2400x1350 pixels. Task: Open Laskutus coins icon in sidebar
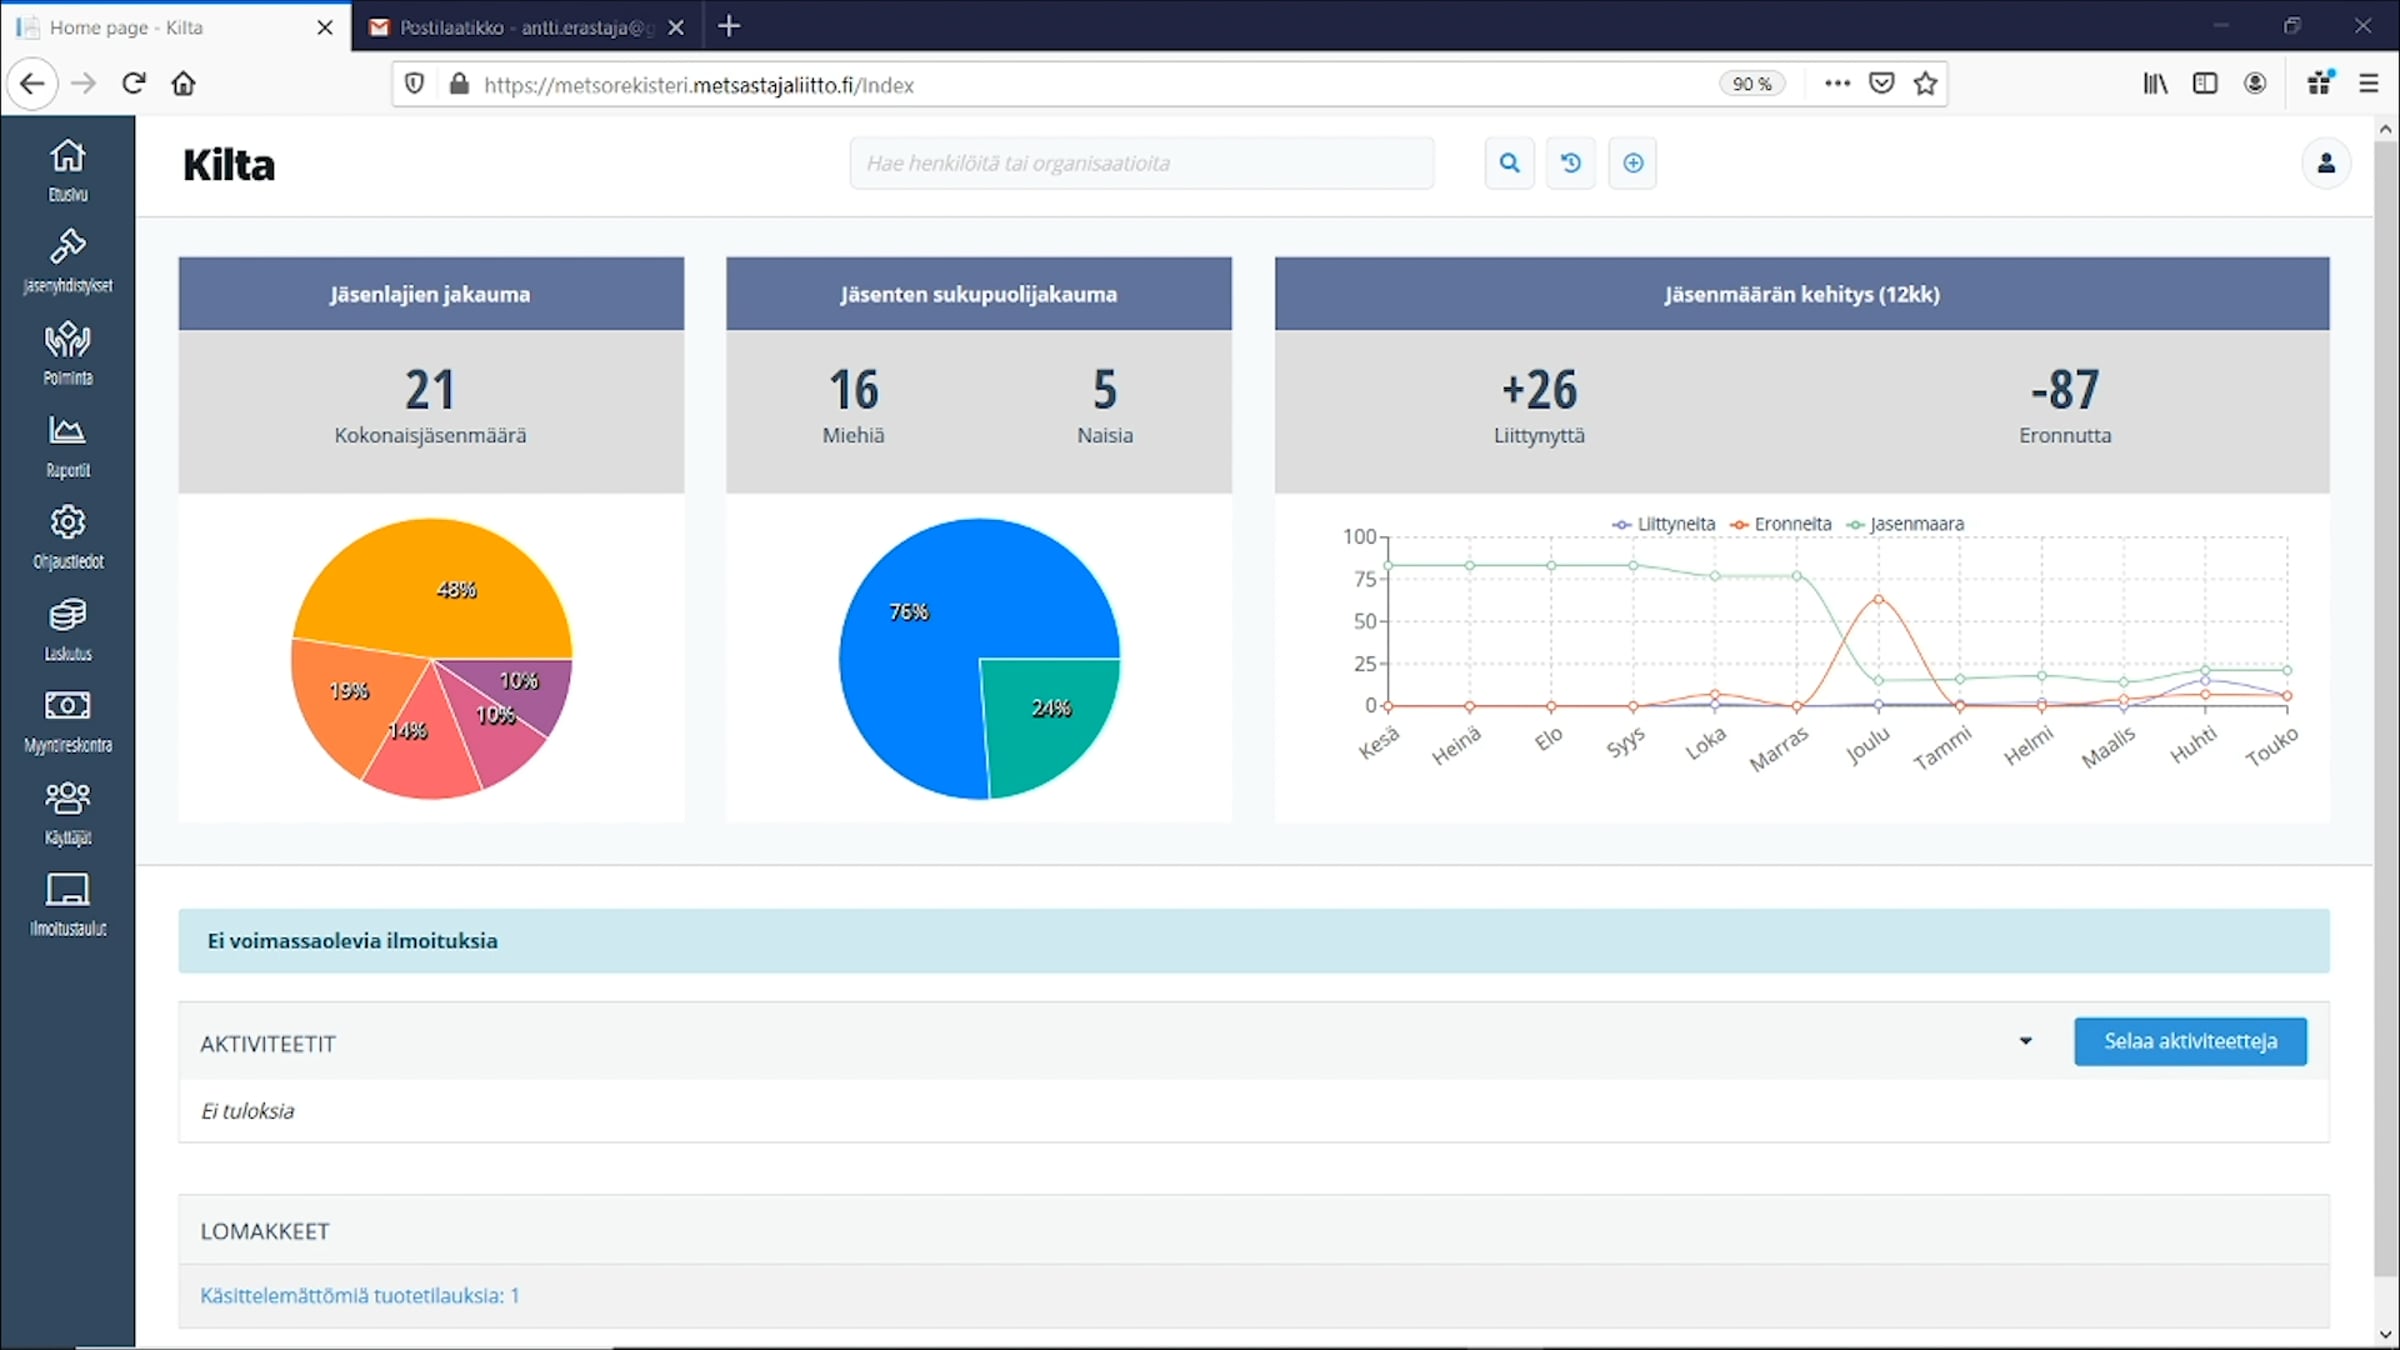click(68, 630)
